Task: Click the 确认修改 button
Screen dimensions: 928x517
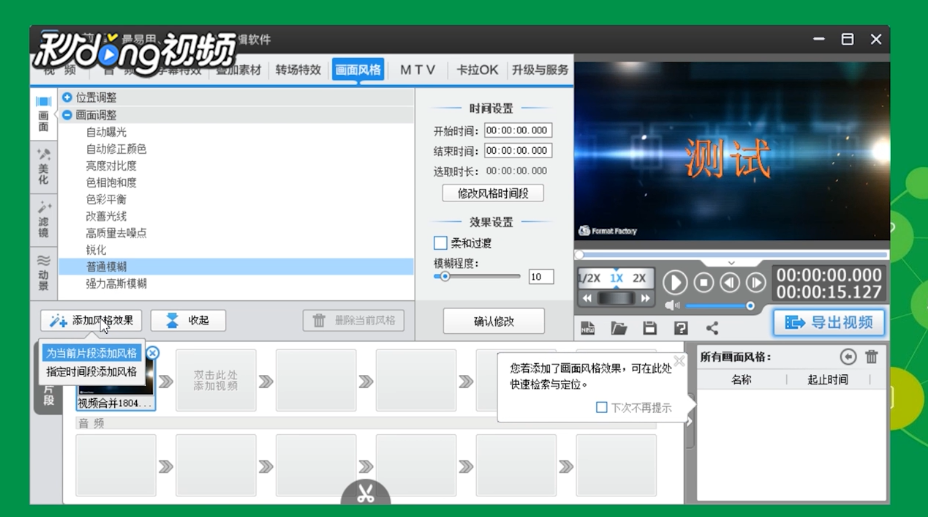Action: pyautogui.click(x=494, y=321)
